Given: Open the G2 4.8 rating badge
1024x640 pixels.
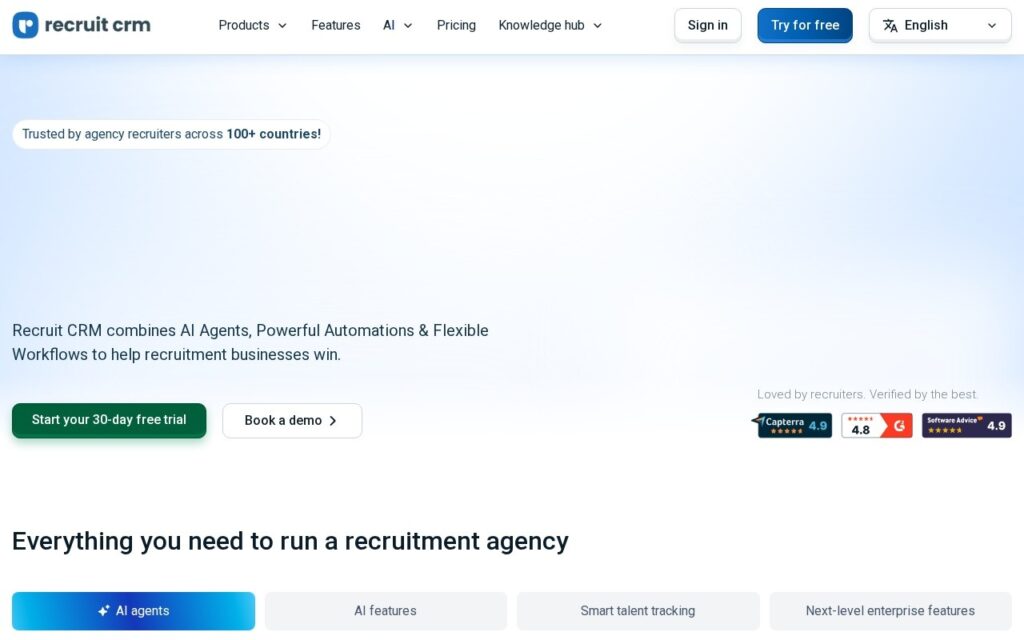Looking at the screenshot, I should point(876,425).
